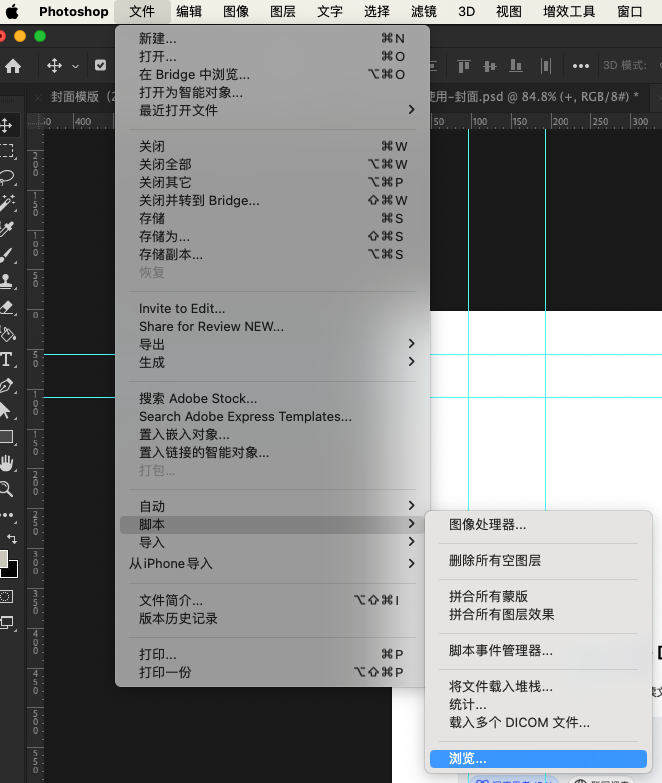The height and width of the screenshot is (783, 662).
Task: Select the Rectangular Marquee tool
Action: [x=6, y=151]
